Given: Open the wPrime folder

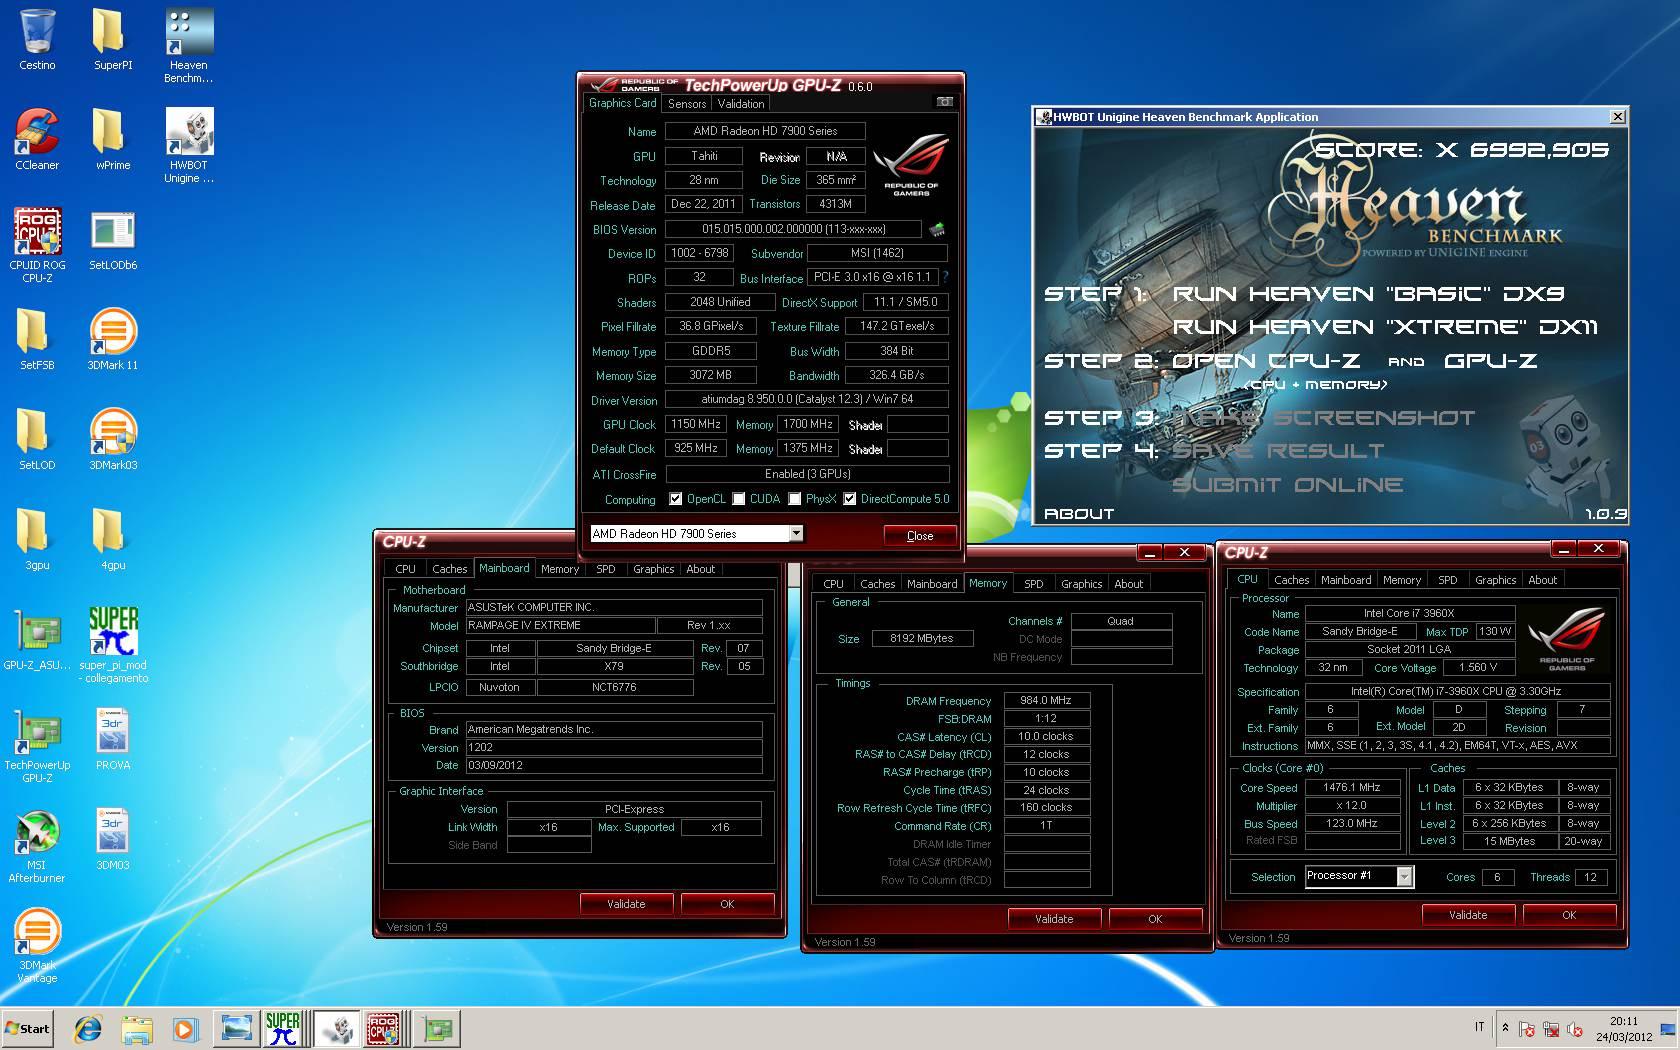Looking at the screenshot, I should pos(113,140).
